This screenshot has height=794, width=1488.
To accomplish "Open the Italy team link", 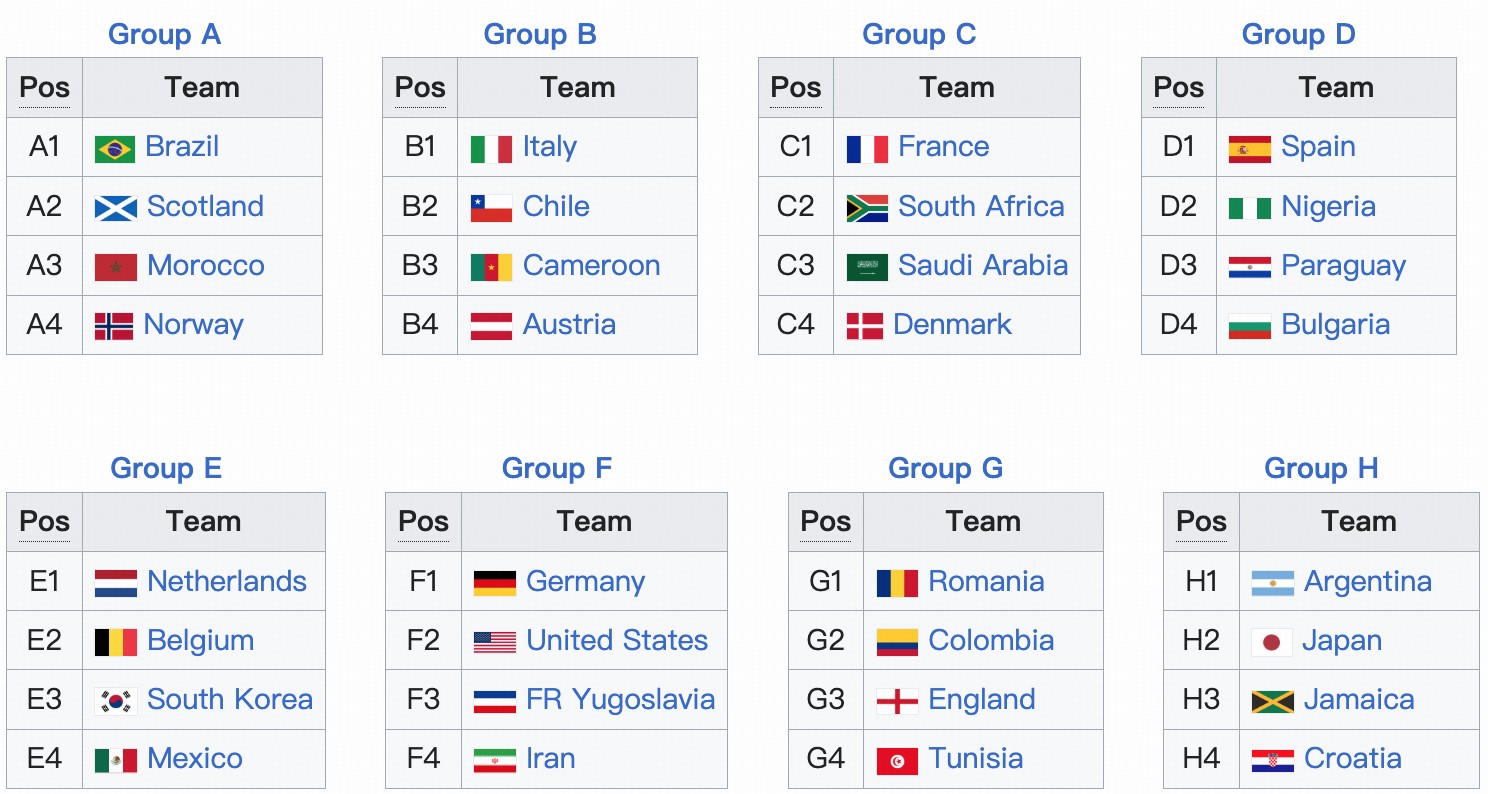I will (549, 147).
